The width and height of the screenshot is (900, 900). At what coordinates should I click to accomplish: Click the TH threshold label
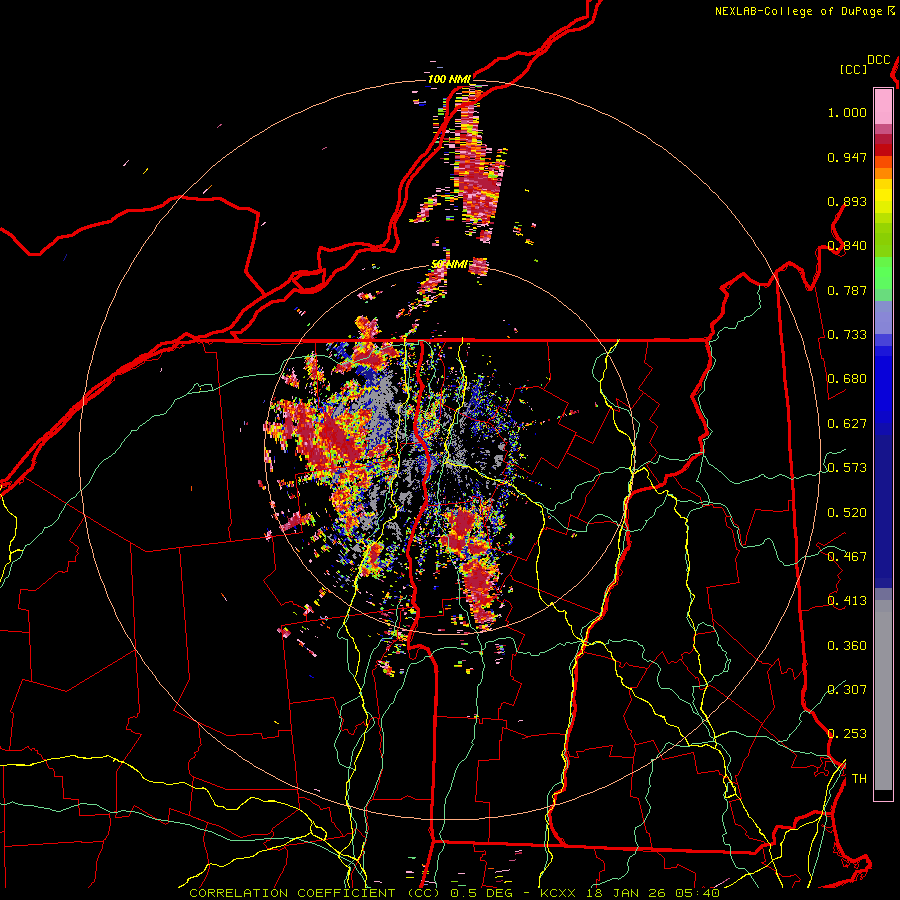coord(859,779)
